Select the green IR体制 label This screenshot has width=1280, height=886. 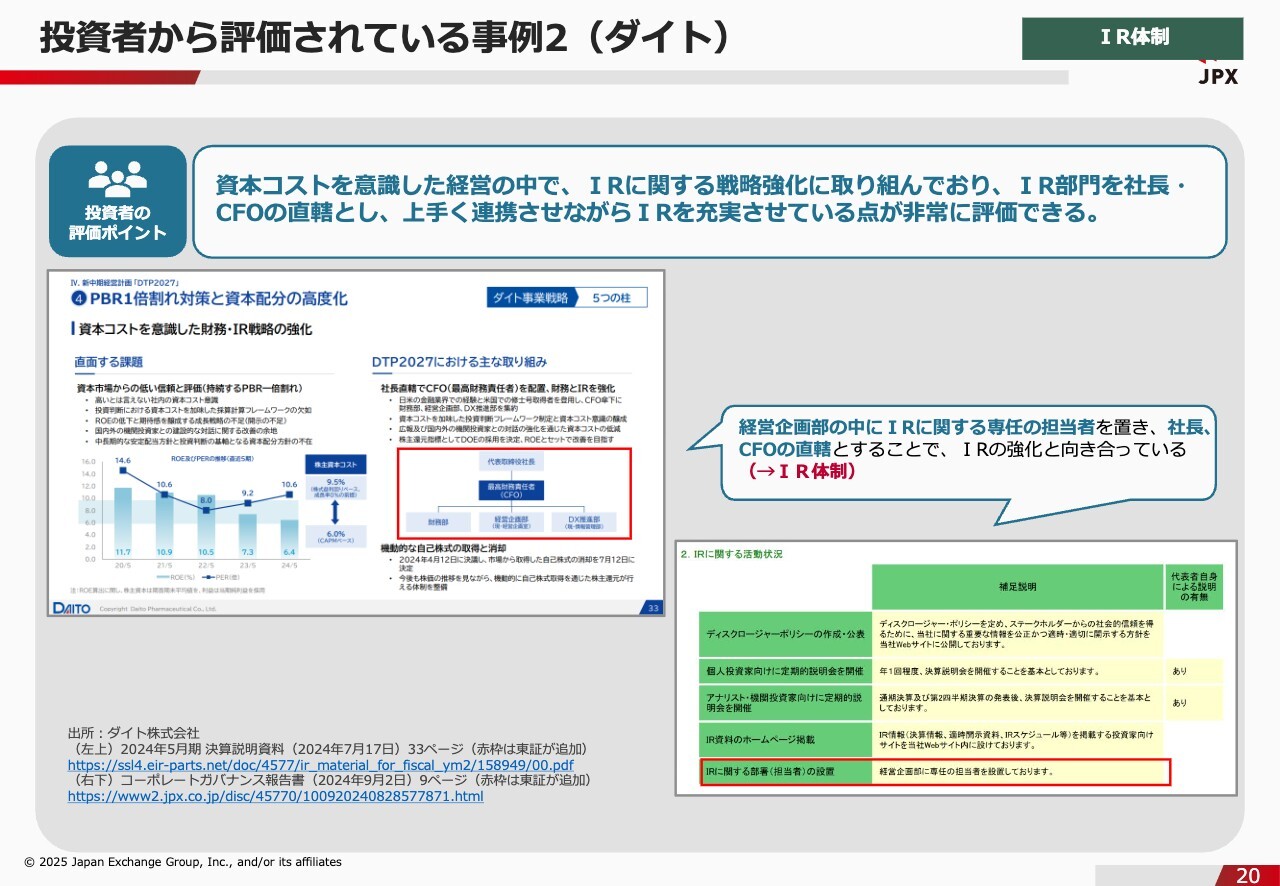coord(1132,38)
